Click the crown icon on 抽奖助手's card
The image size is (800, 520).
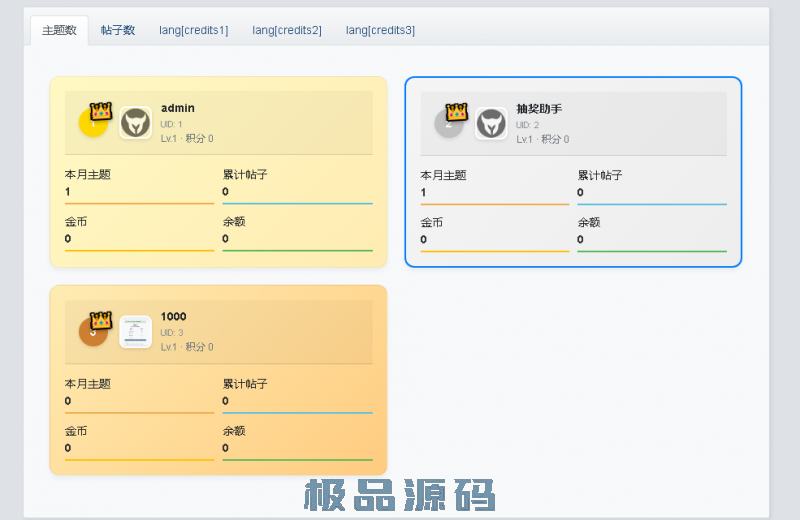tap(457, 111)
